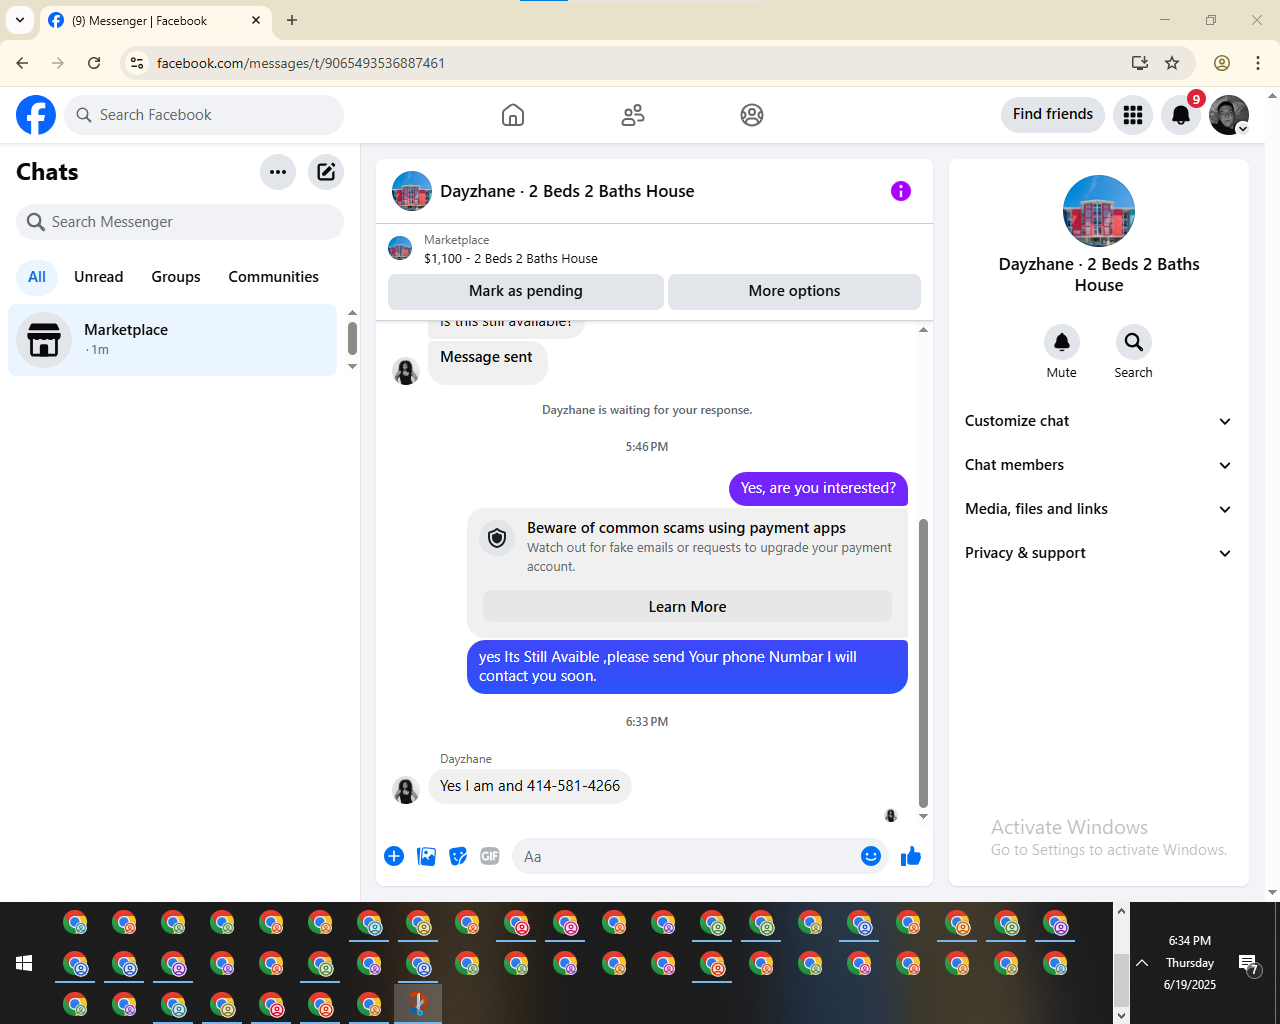Click the "yes Its Still Avaible" message bubble
This screenshot has width=1280, height=1024.
687,667
